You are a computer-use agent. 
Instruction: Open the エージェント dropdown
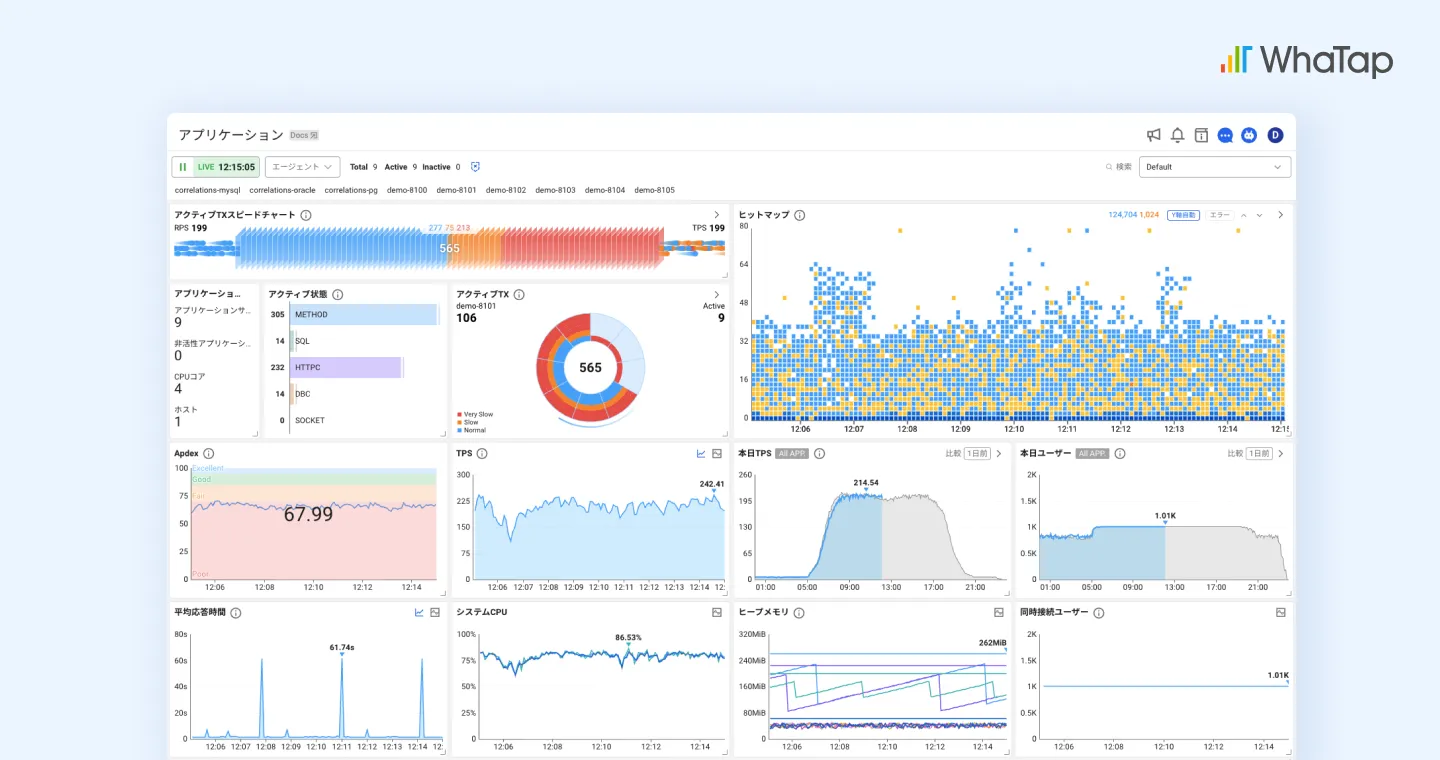tap(303, 167)
